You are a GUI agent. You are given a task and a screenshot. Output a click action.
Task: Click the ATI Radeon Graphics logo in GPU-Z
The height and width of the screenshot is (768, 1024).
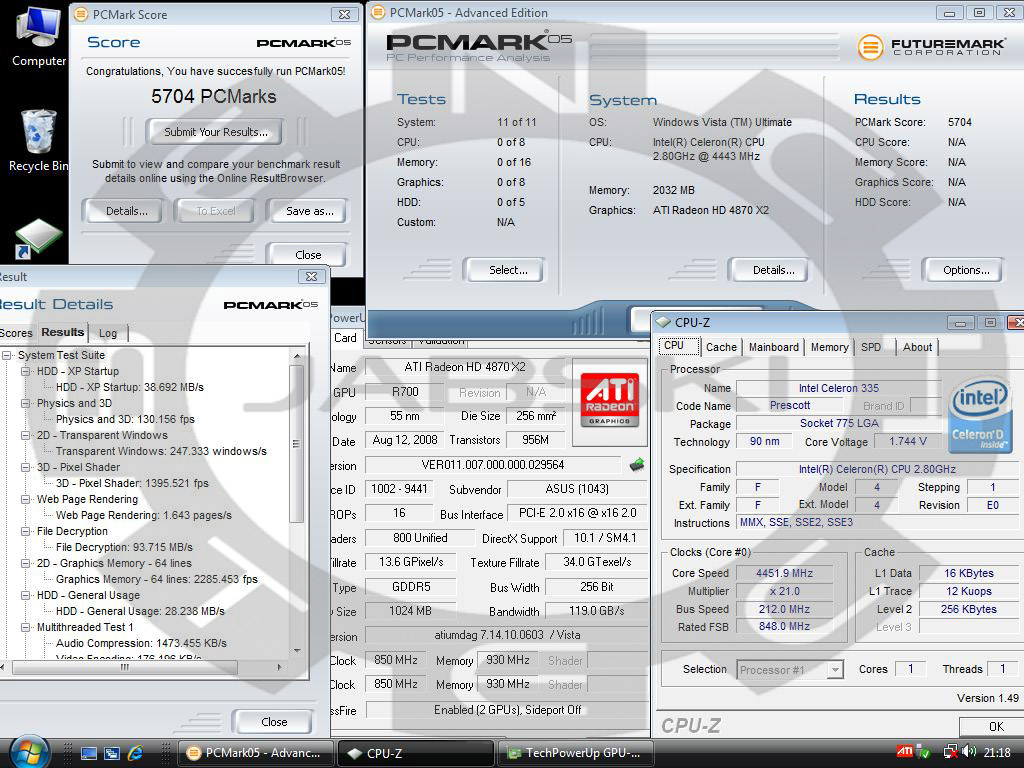(x=609, y=400)
